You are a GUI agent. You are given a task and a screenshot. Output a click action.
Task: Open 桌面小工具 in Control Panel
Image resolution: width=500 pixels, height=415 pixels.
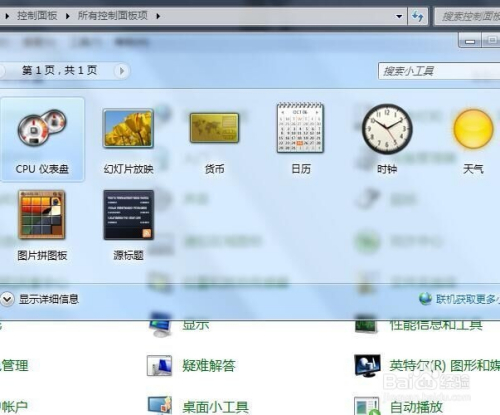[x=216, y=407]
